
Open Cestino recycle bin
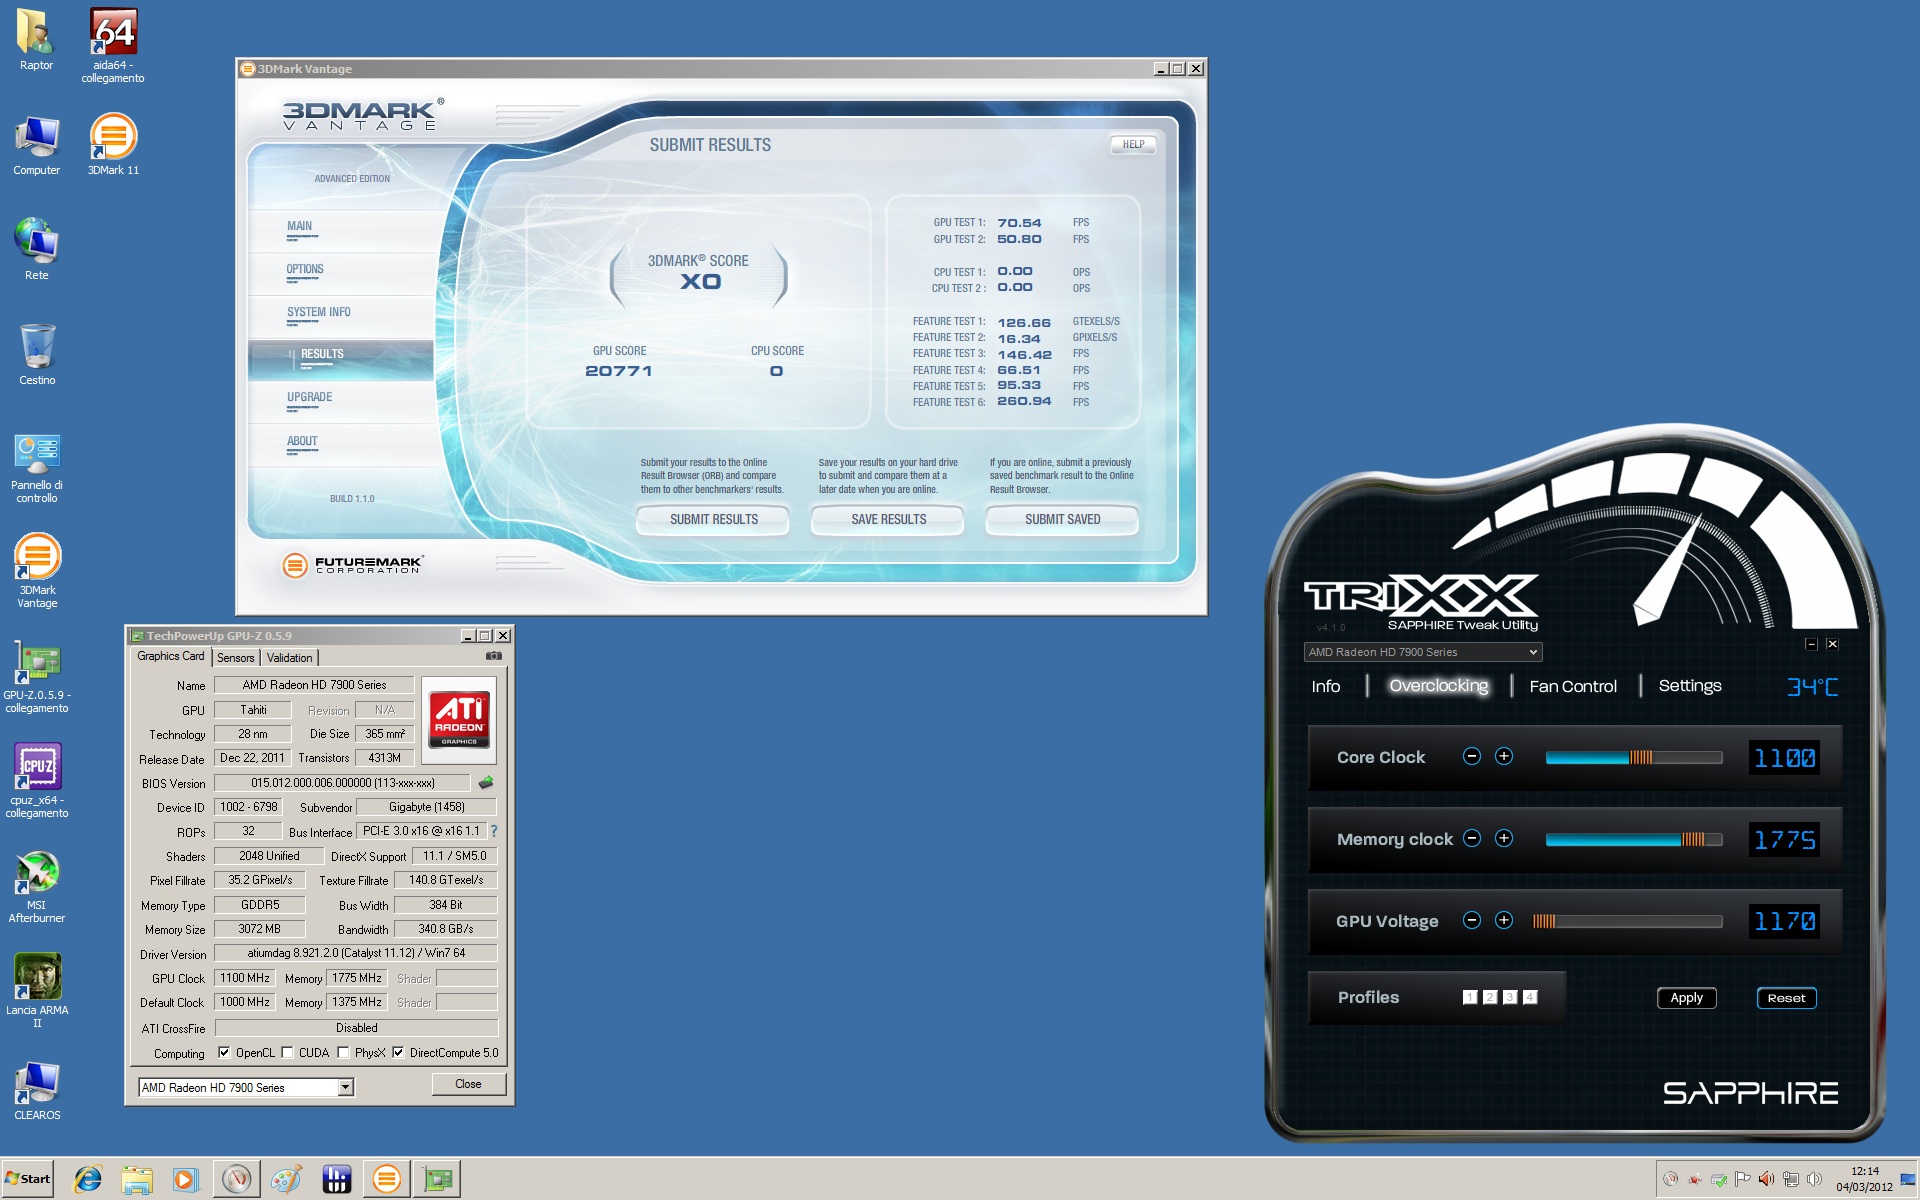tap(36, 355)
